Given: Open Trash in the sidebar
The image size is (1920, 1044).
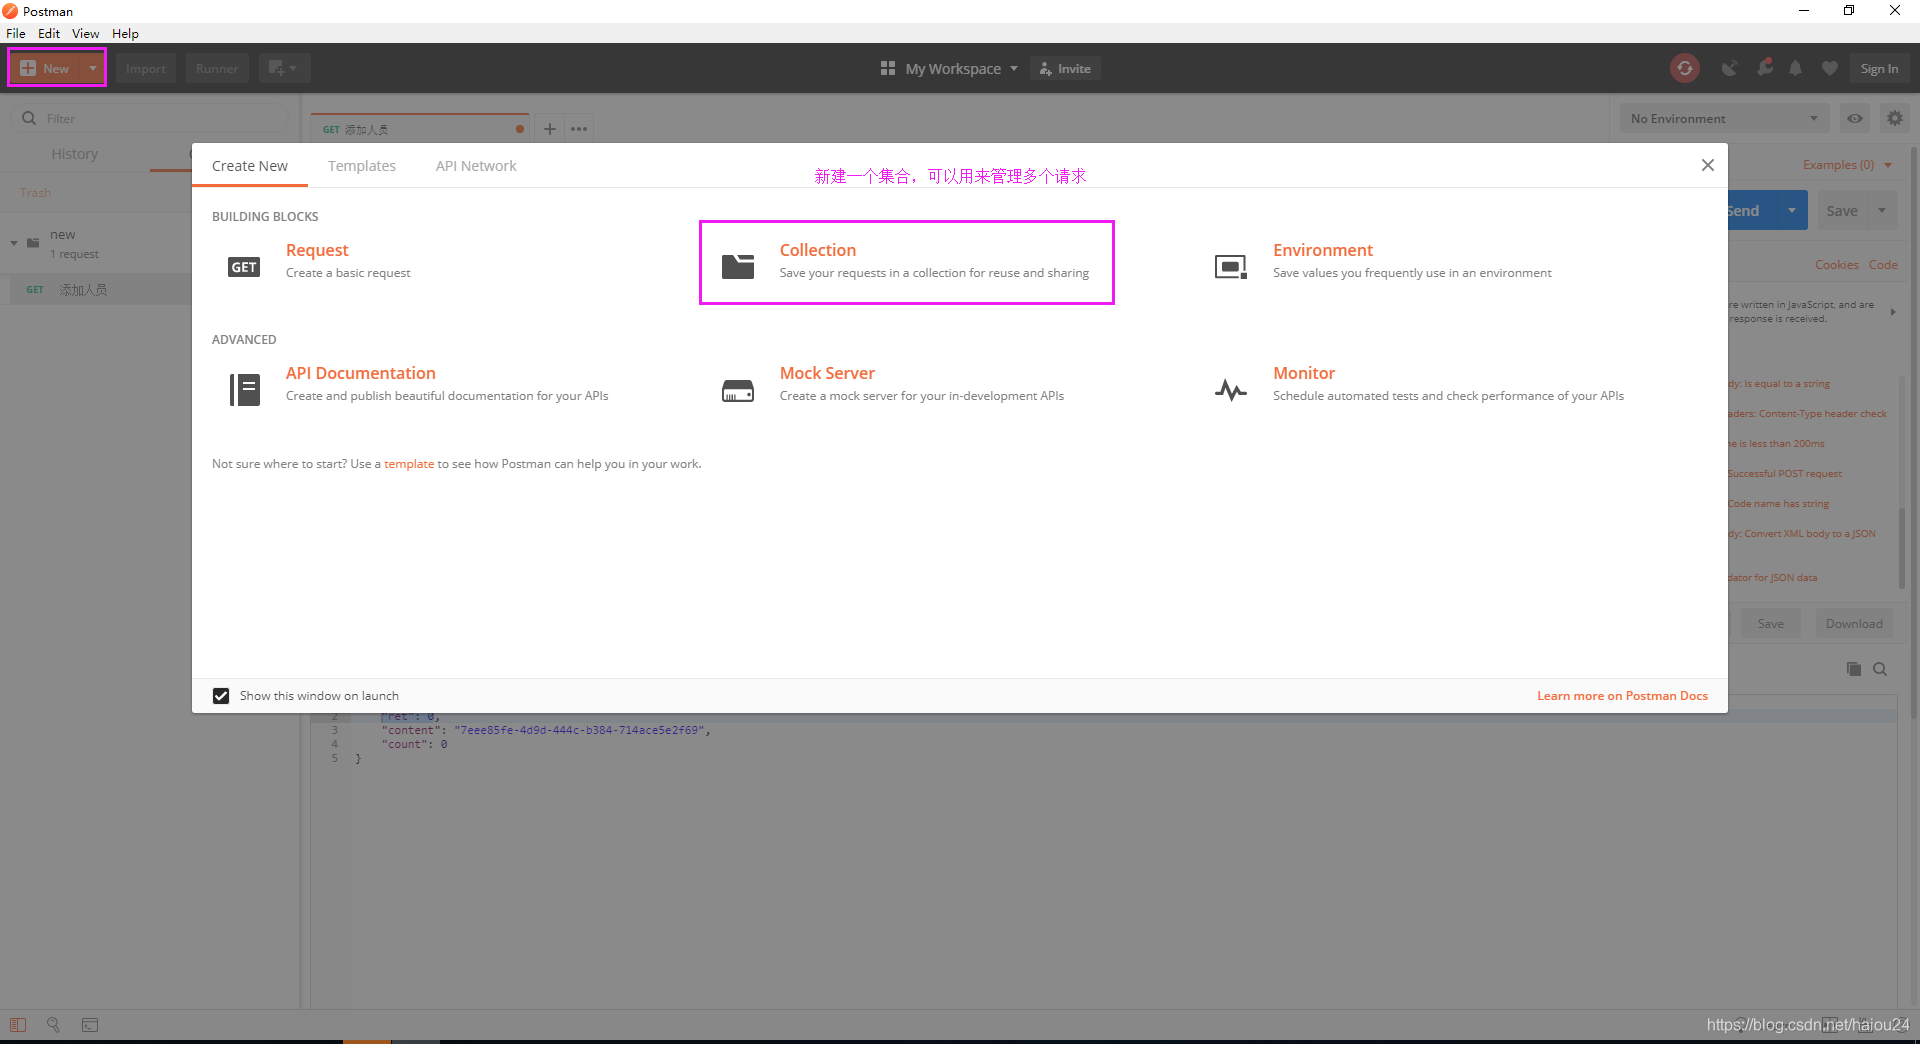Looking at the screenshot, I should point(35,192).
